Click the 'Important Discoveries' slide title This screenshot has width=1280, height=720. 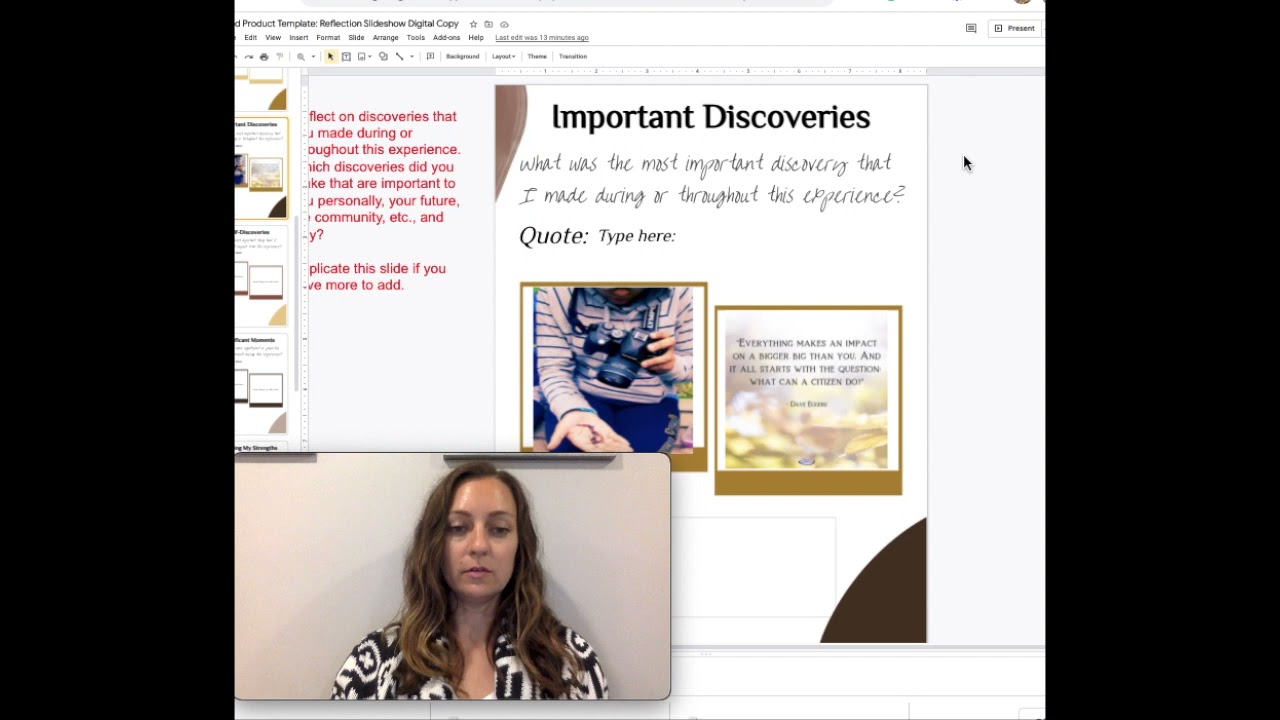[x=711, y=118]
